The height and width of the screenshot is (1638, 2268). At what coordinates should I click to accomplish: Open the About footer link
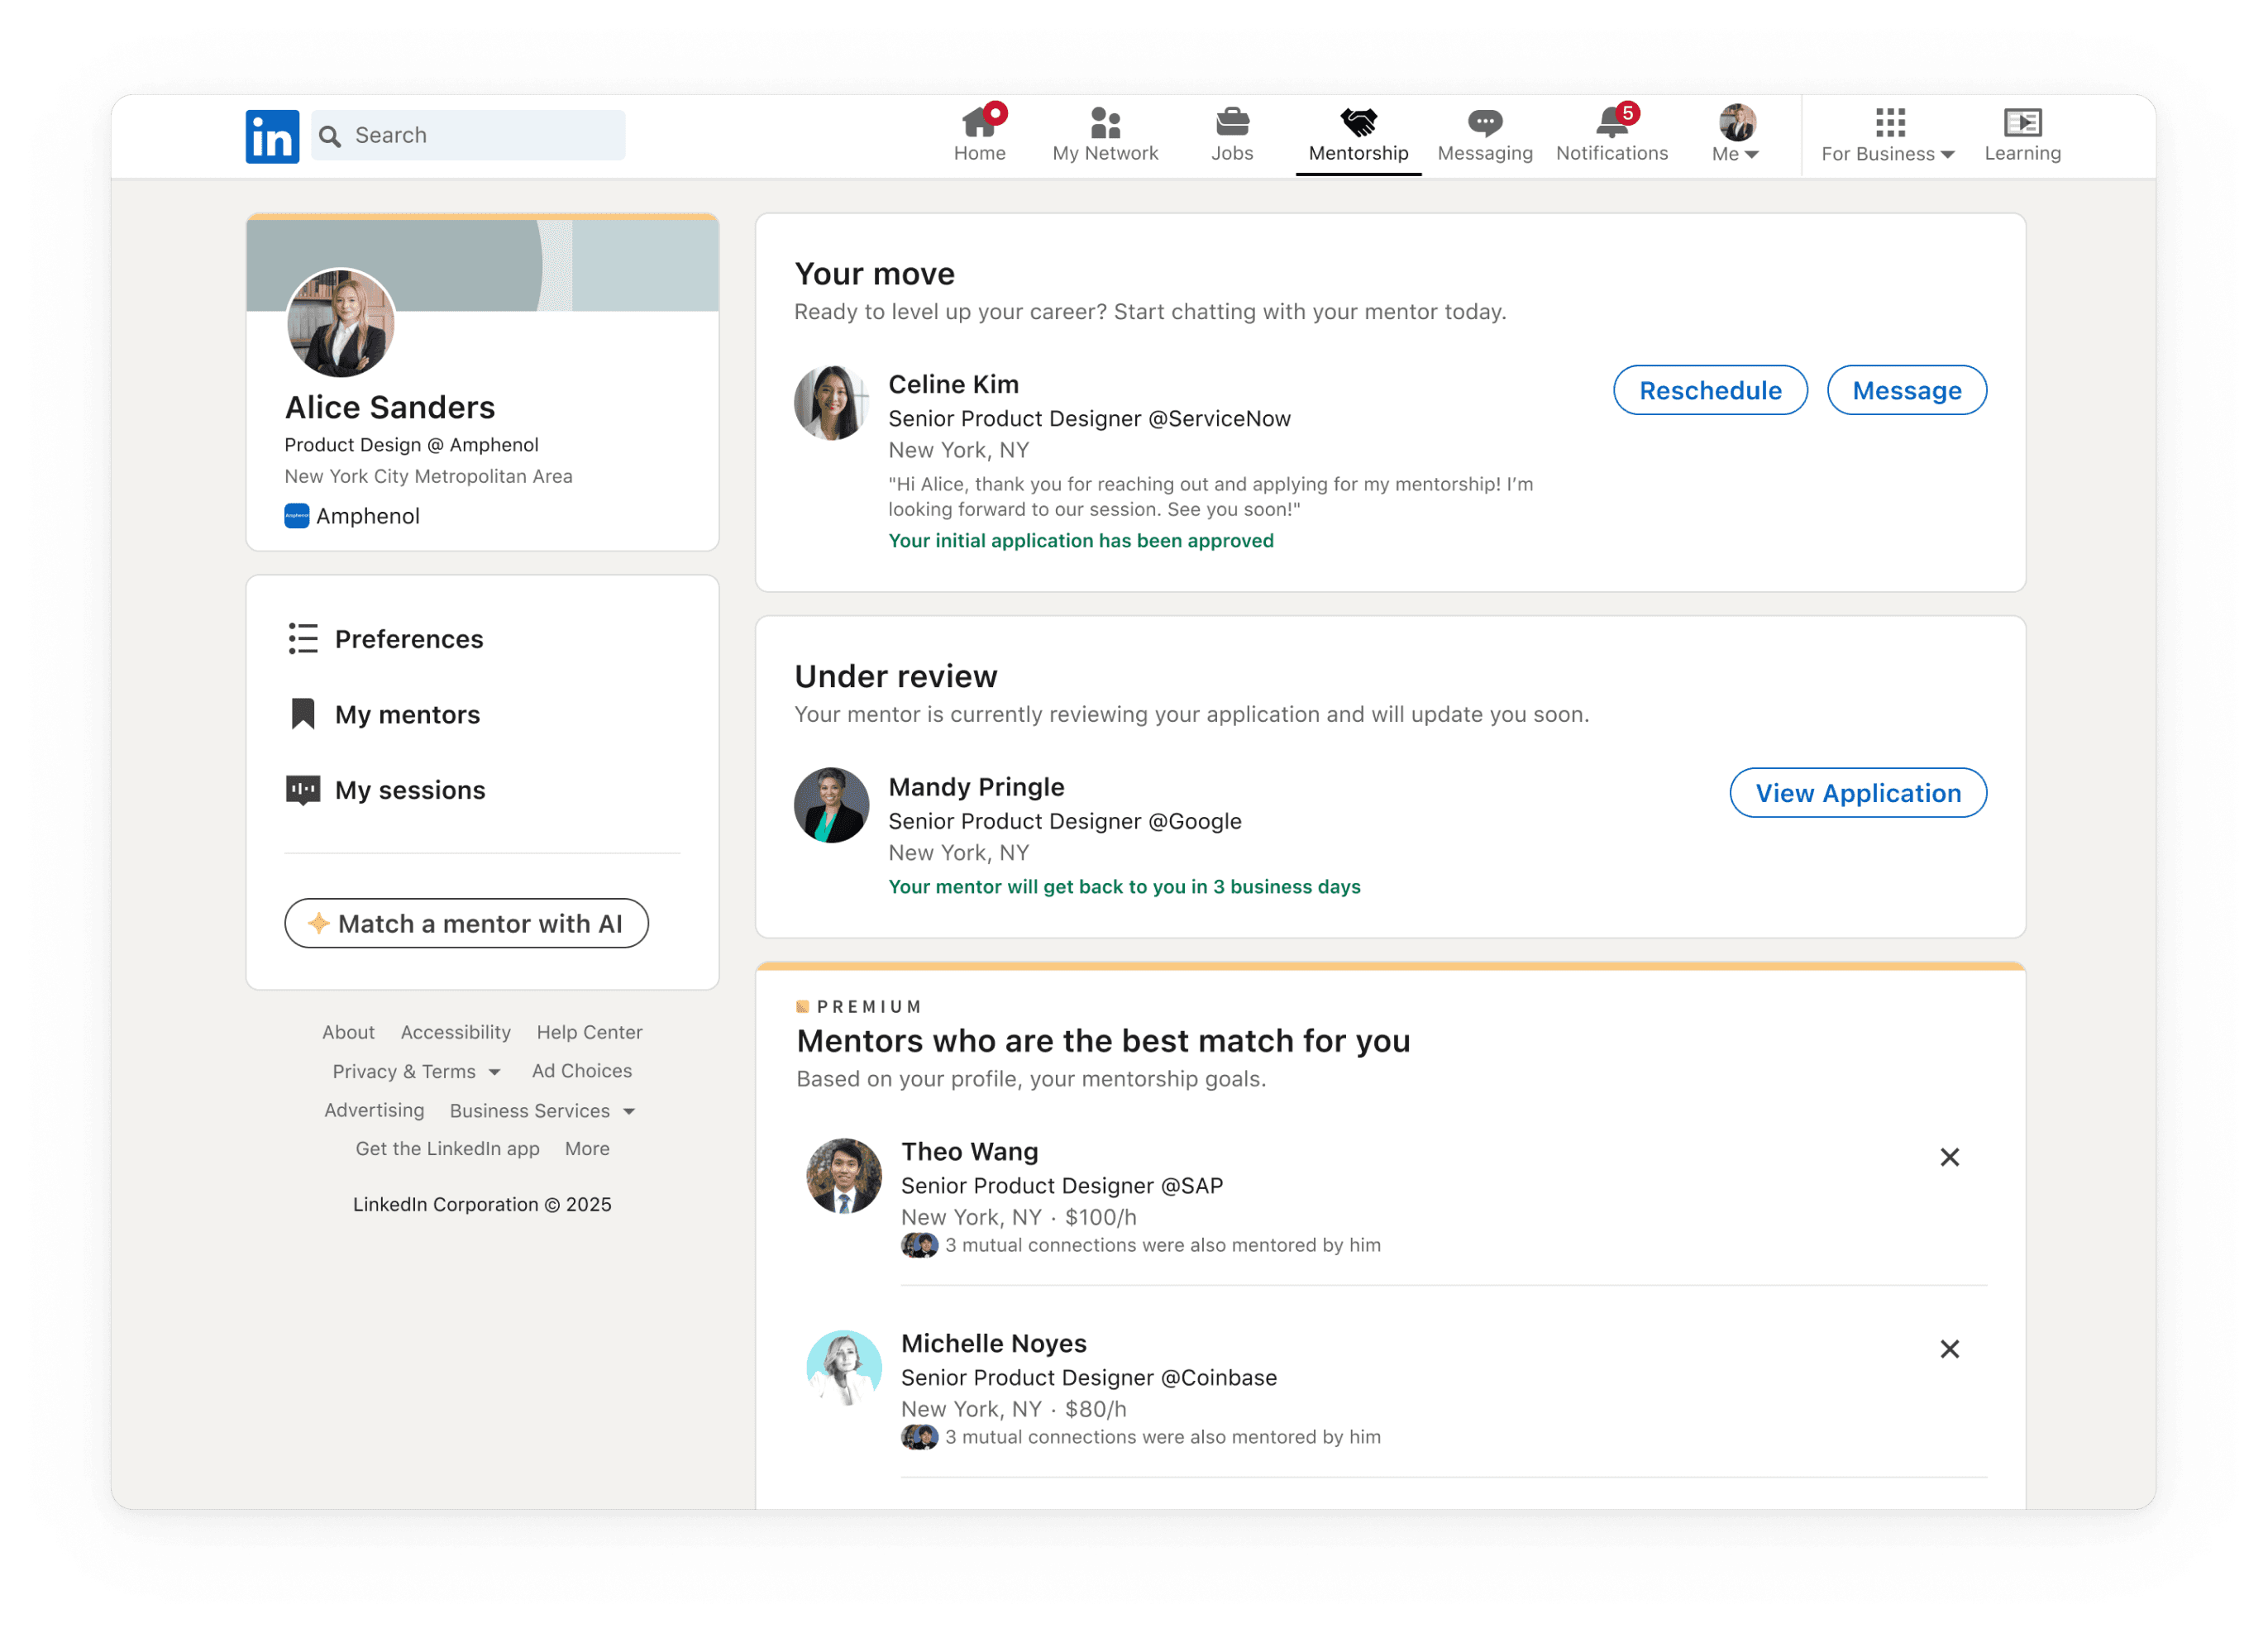click(x=348, y=1032)
